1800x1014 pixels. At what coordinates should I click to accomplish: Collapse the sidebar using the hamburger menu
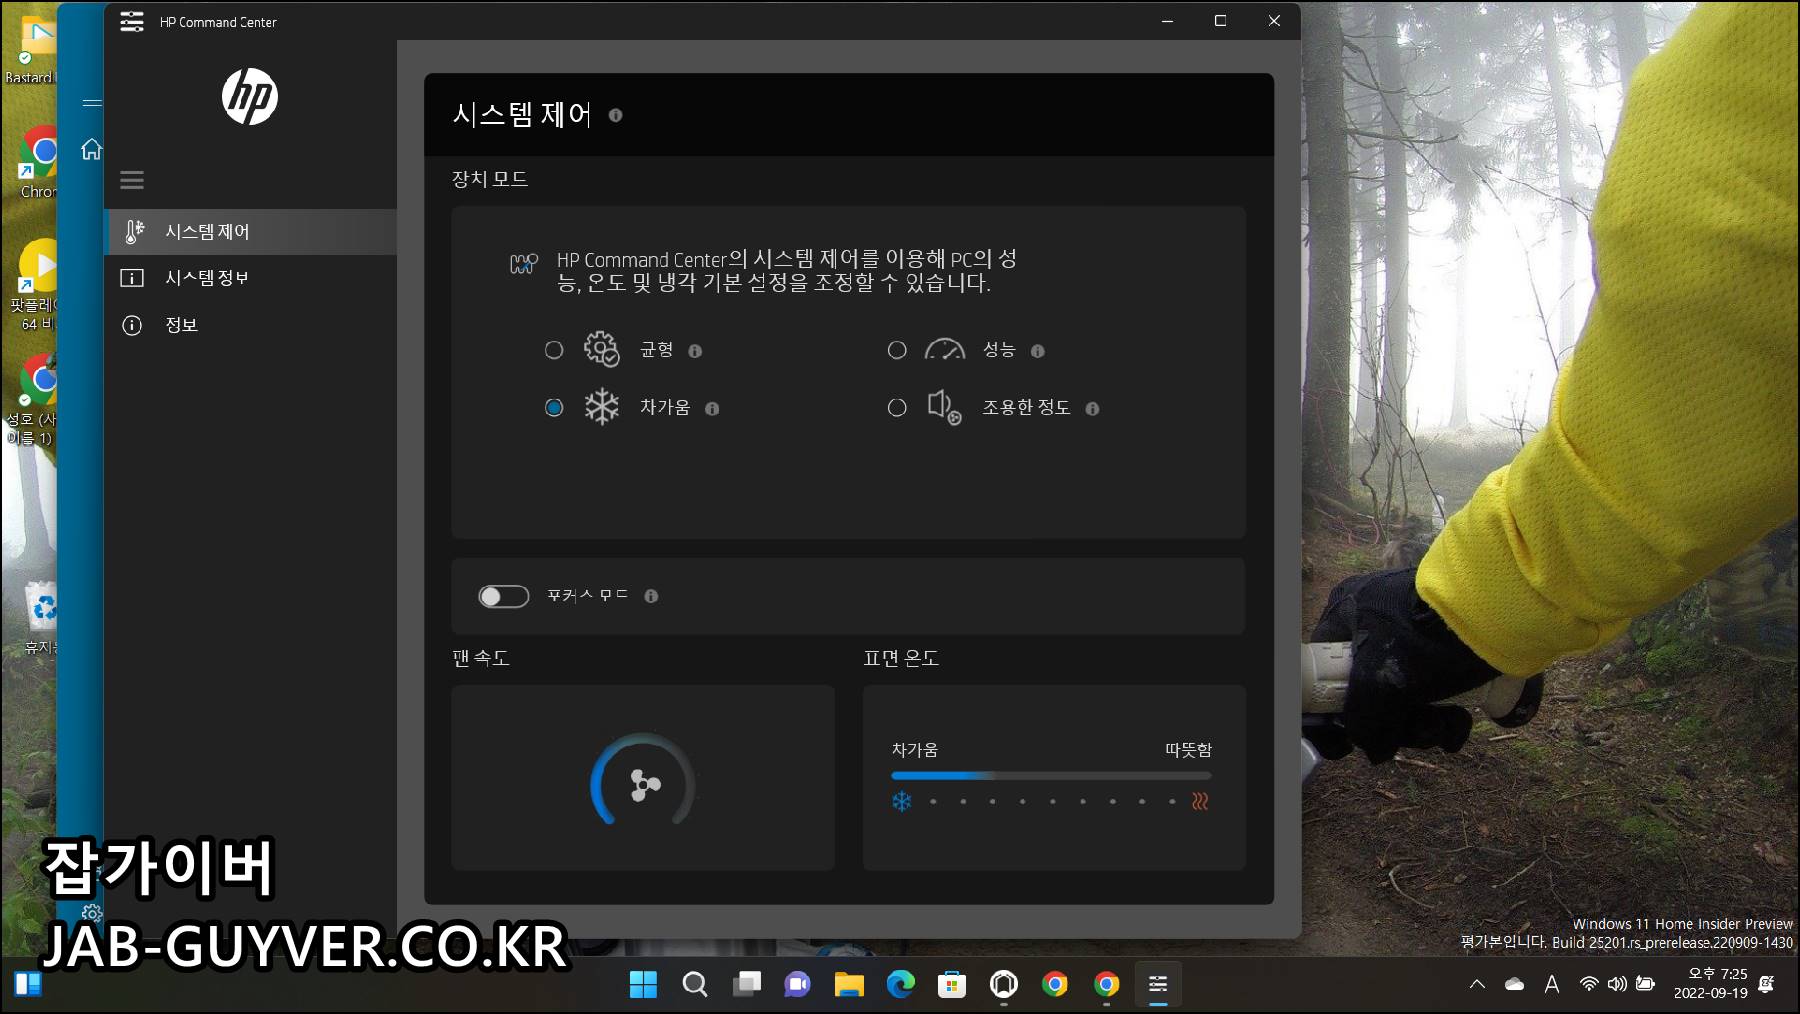(131, 180)
